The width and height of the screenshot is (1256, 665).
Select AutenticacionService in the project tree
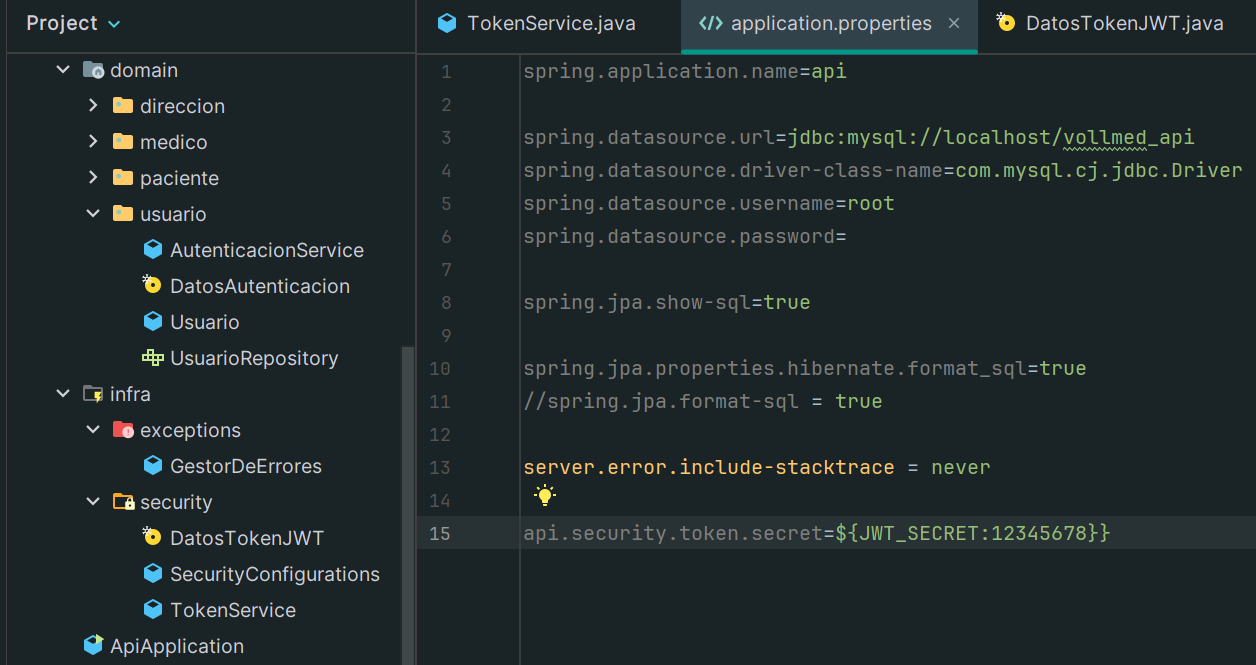coord(267,250)
